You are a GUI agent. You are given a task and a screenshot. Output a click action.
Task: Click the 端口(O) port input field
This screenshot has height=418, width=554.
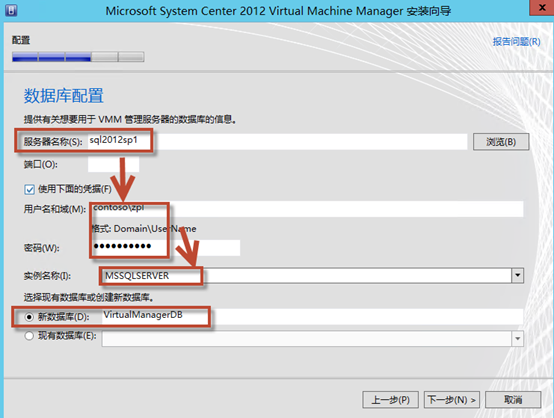tap(113, 164)
